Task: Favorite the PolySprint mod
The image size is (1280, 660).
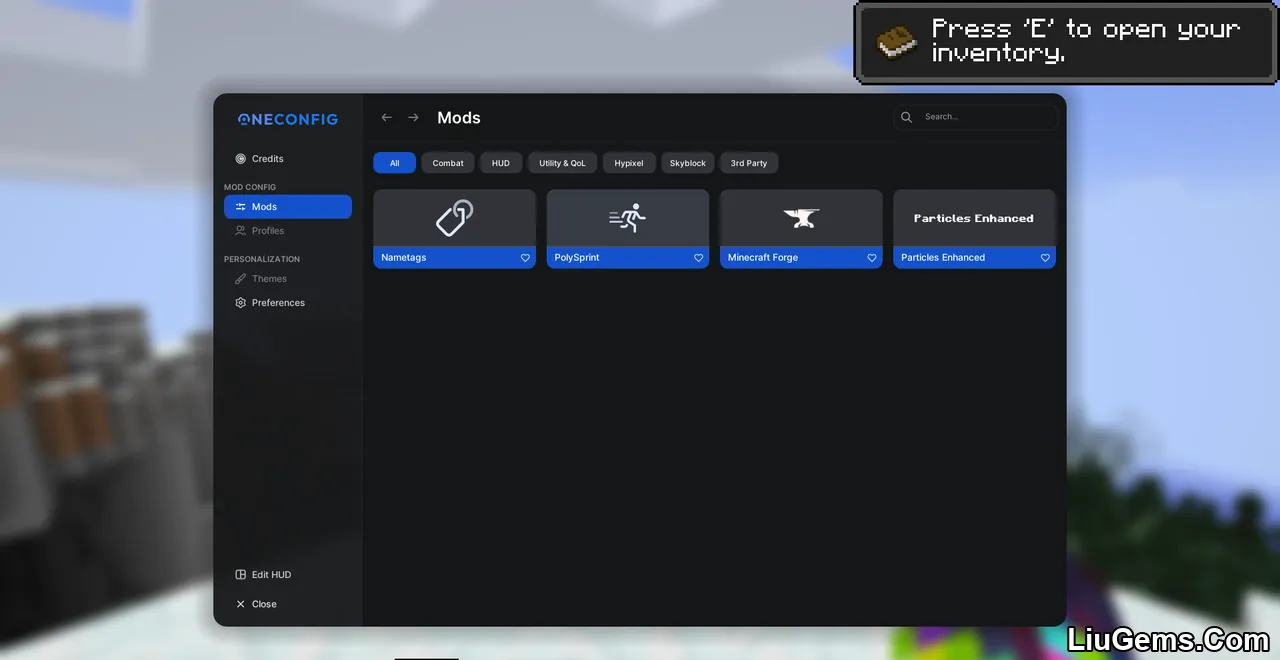Action: pos(698,258)
